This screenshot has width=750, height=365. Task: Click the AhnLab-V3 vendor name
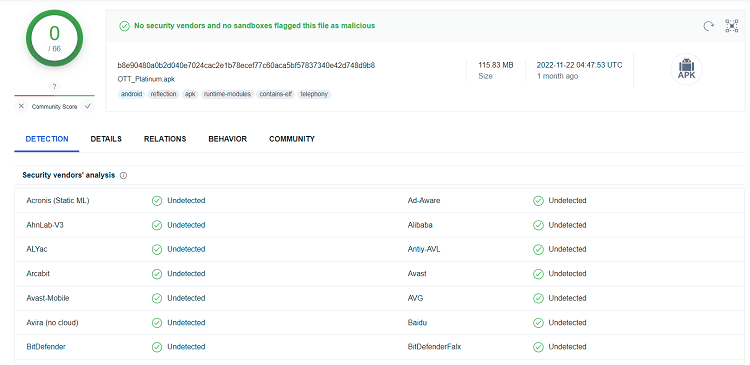[x=45, y=225]
